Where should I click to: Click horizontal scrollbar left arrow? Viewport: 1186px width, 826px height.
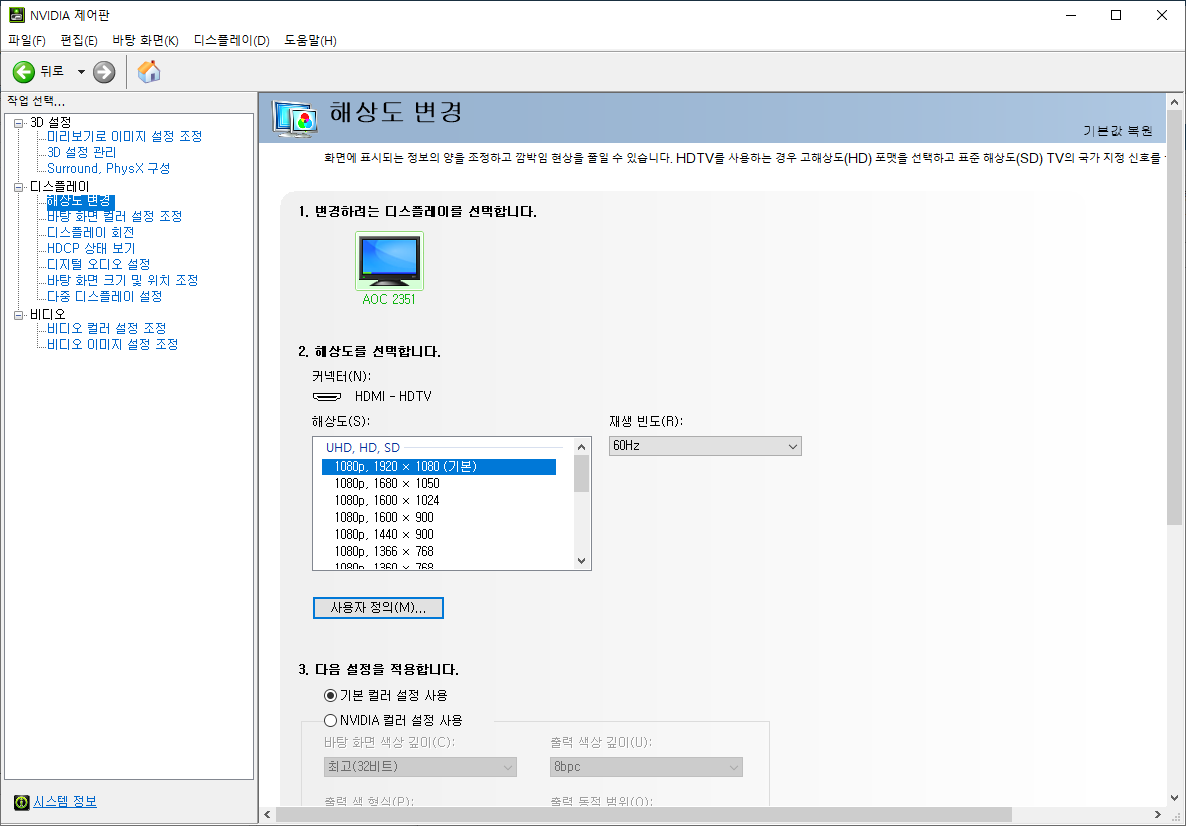pyautogui.click(x=267, y=815)
